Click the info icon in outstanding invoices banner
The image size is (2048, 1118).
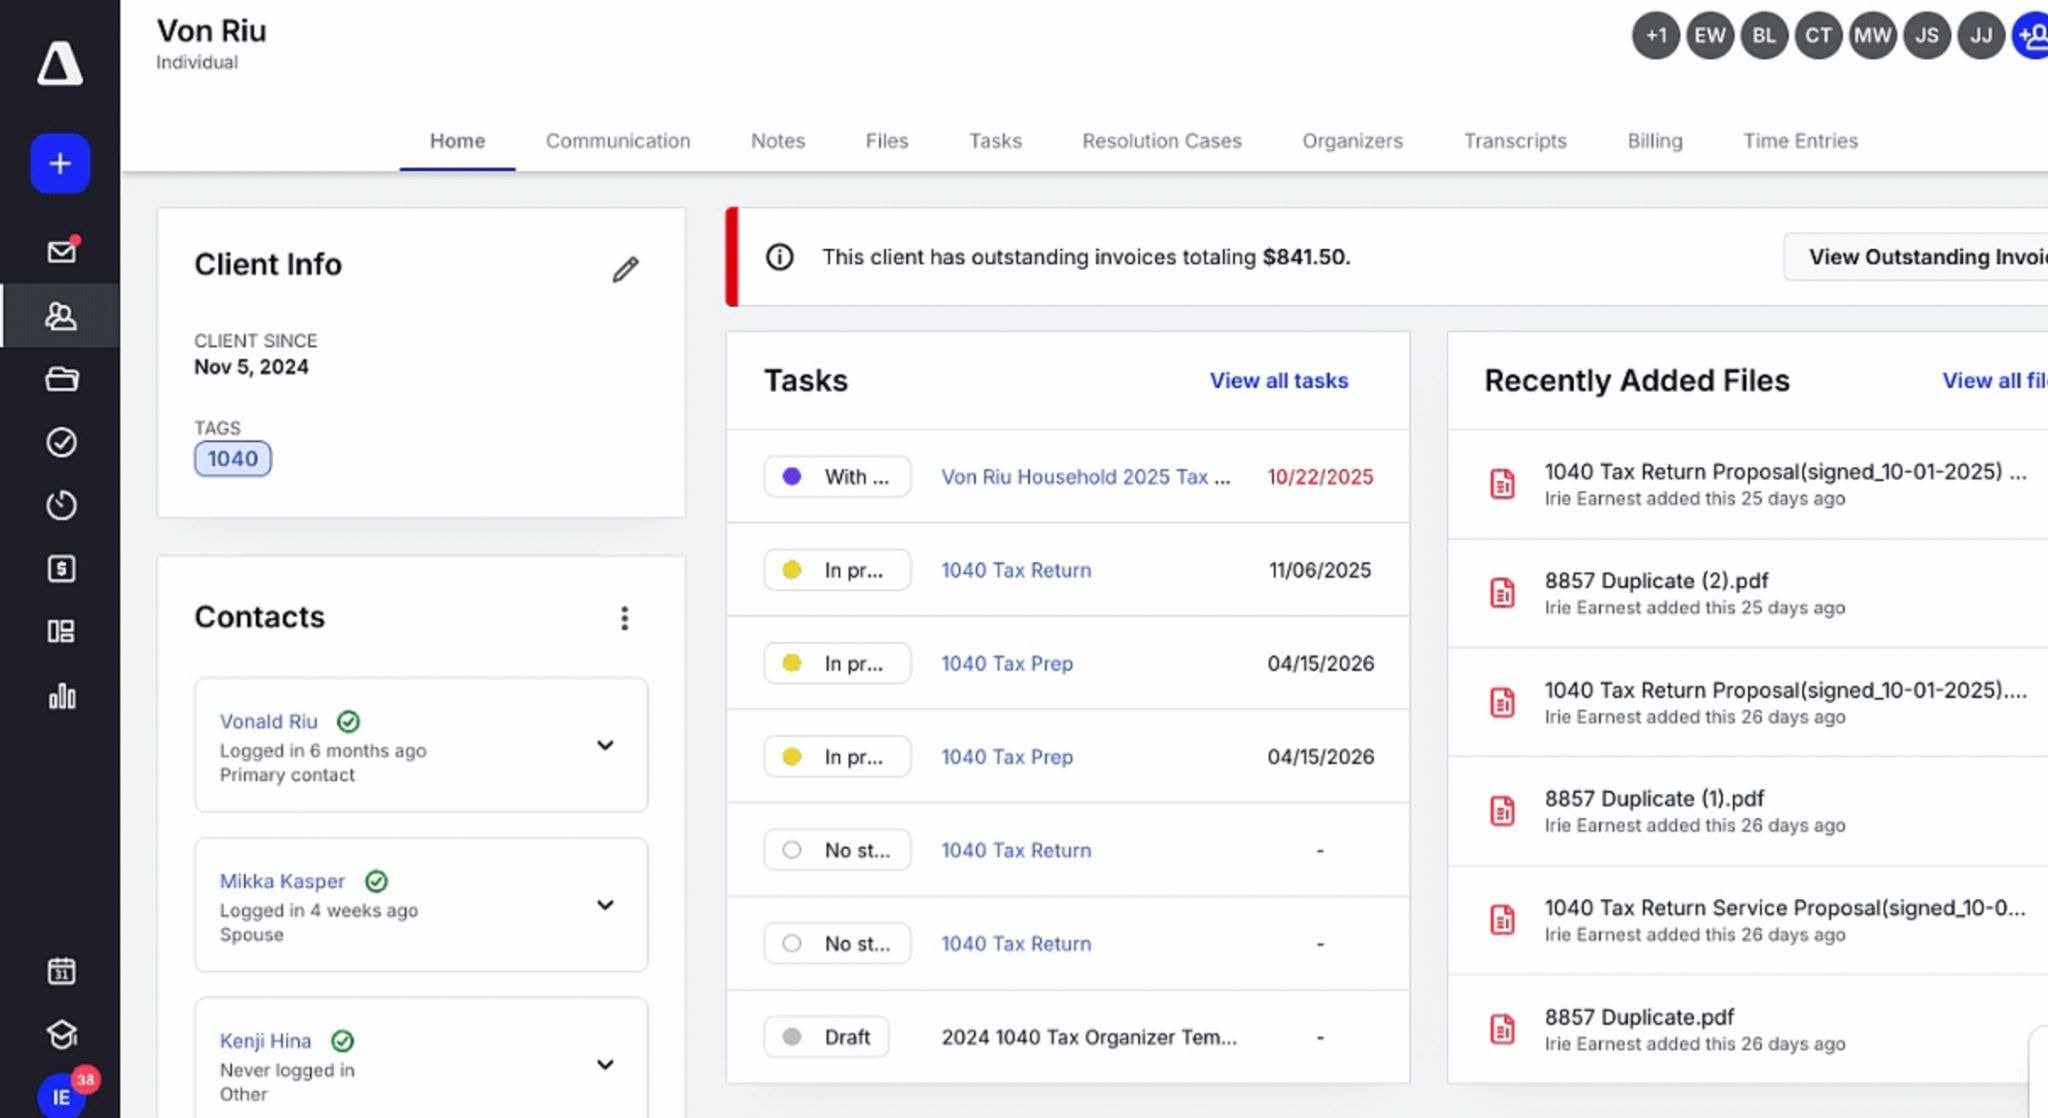point(780,257)
